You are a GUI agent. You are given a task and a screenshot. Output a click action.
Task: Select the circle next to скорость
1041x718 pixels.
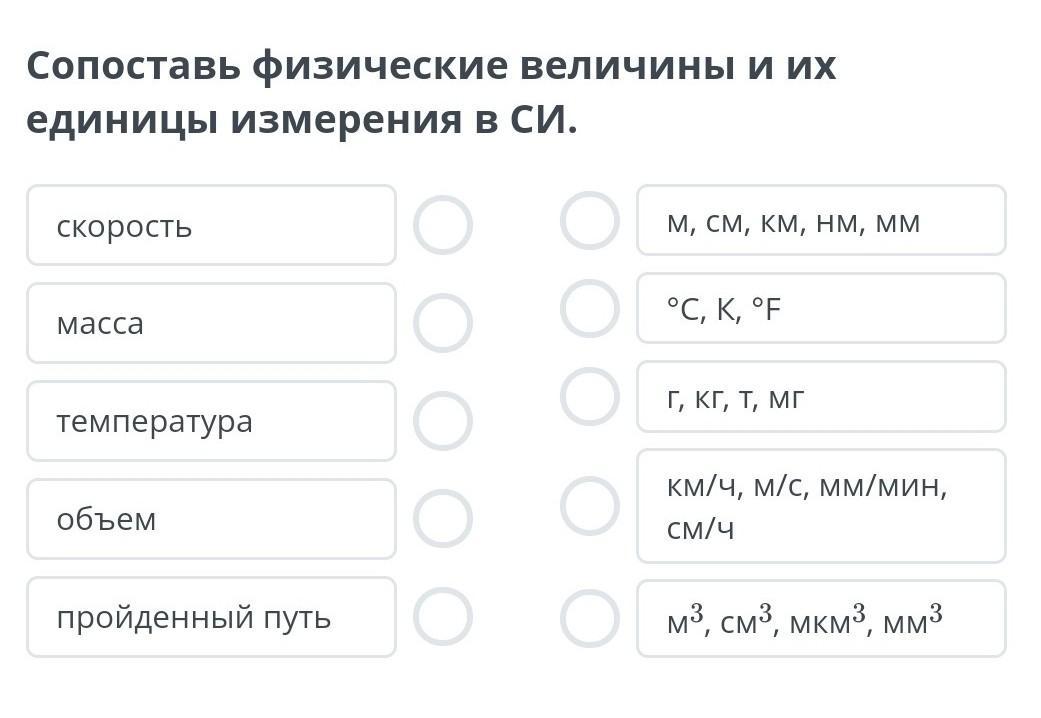click(x=442, y=225)
